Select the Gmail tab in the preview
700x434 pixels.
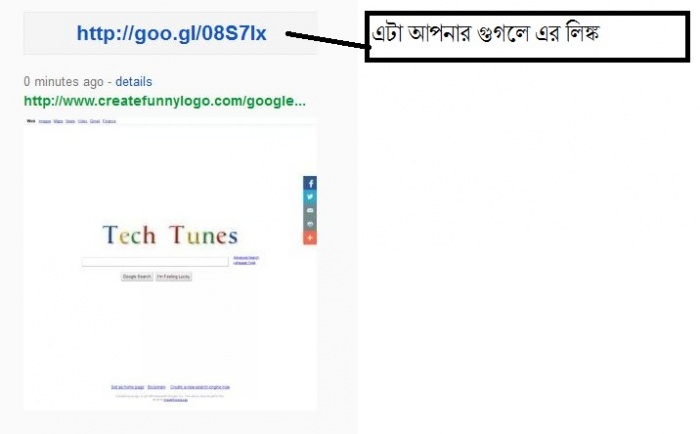click(95, 121)
